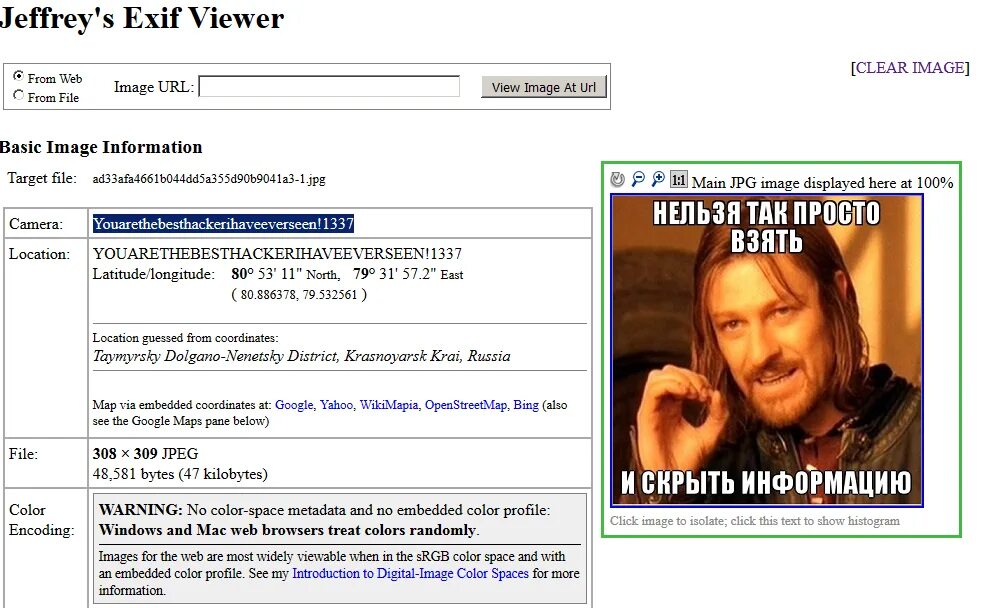This screenshot has width=982, height=608.
Task: Click the rotate image icon
Action: [618, 180]
